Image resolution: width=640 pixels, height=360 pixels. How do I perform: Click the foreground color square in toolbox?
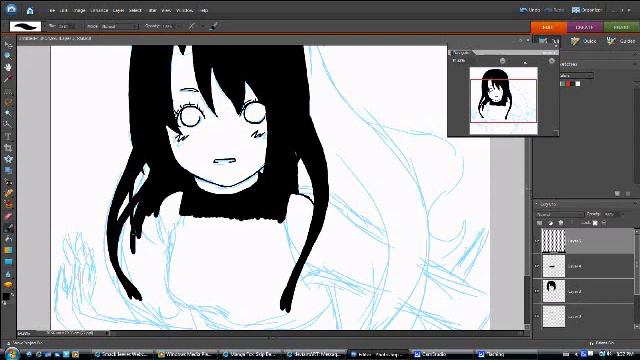(x=6, y=296)
